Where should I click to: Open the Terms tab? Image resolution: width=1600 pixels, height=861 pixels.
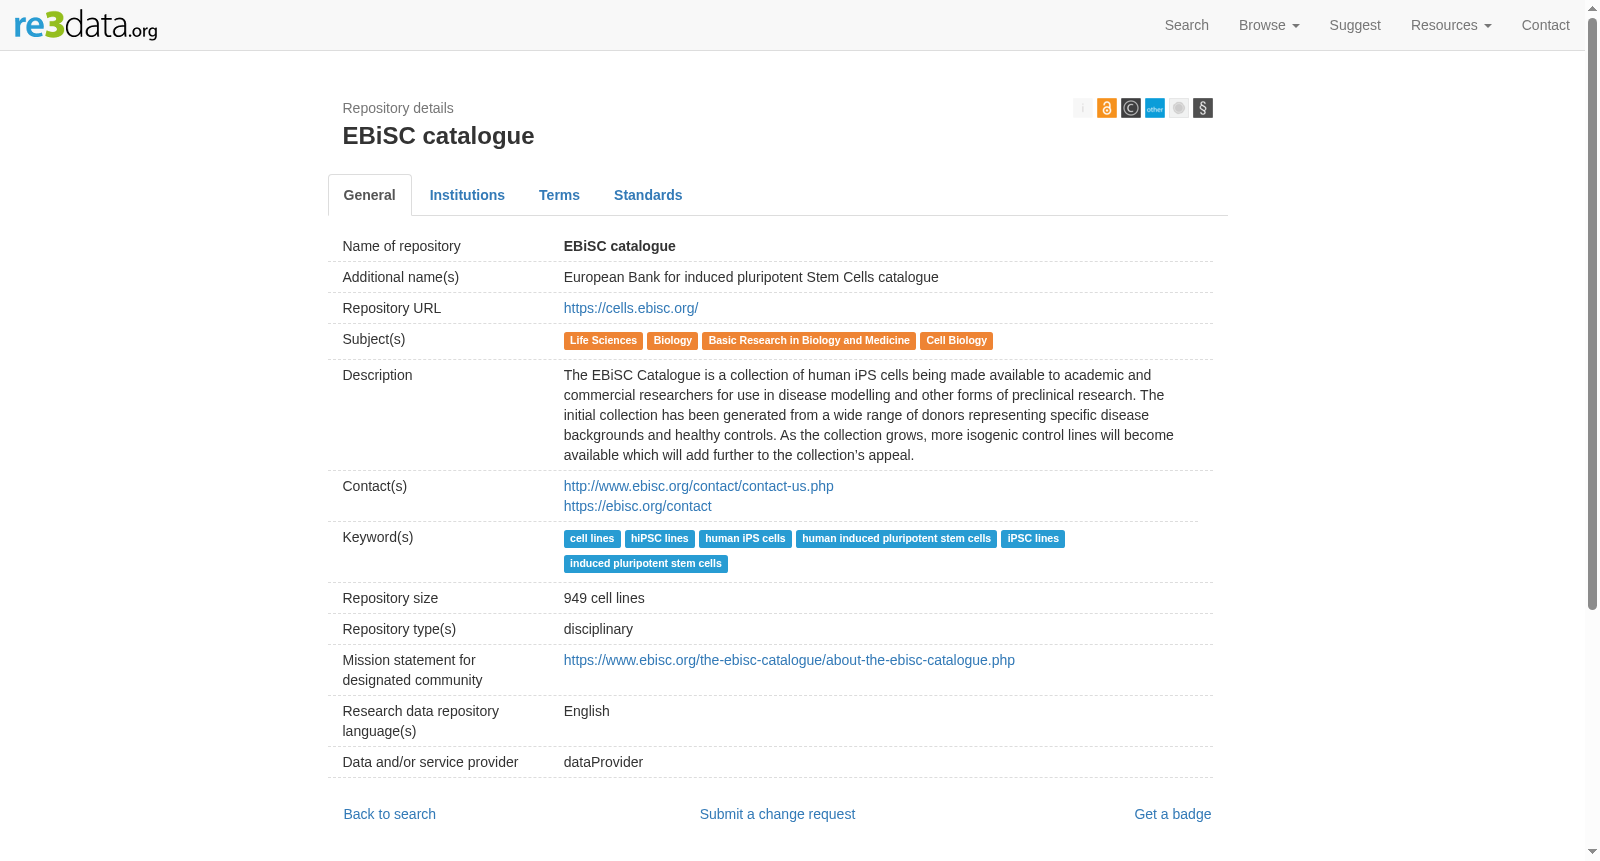click(559, 195)
